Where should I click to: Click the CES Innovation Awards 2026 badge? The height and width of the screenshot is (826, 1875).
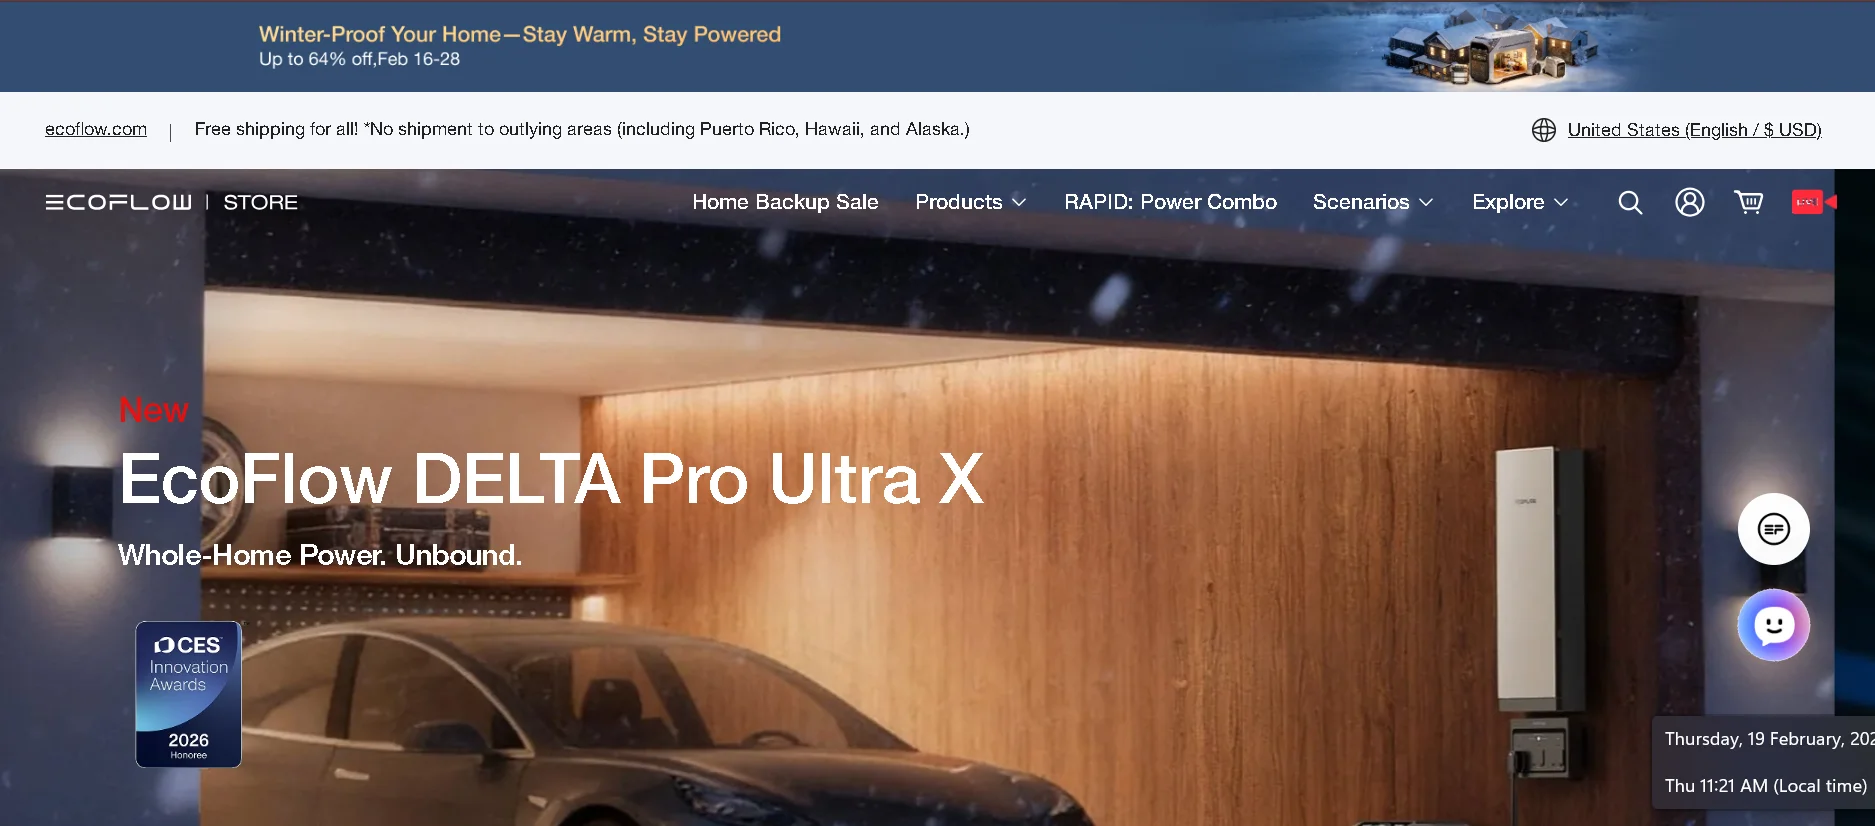coord(188,694)
